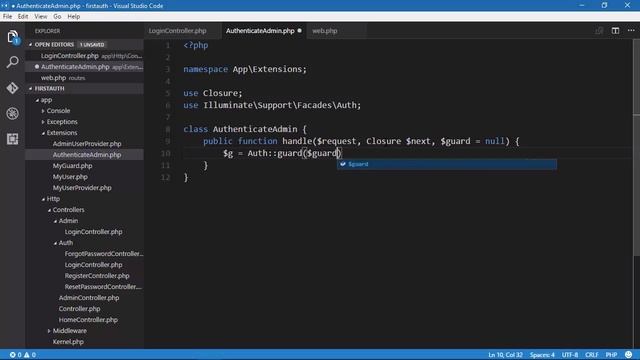Click Ln 10, Col 32 in status bar
Viewport: 640px width, 360px height.
pos(505,355)
